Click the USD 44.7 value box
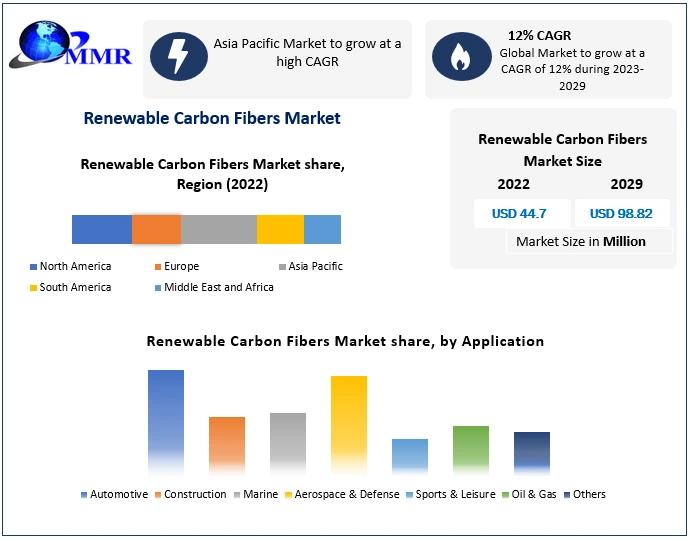The width and height of the screenshot is (690, 541). pyautogui.click(x=521, y=213)
